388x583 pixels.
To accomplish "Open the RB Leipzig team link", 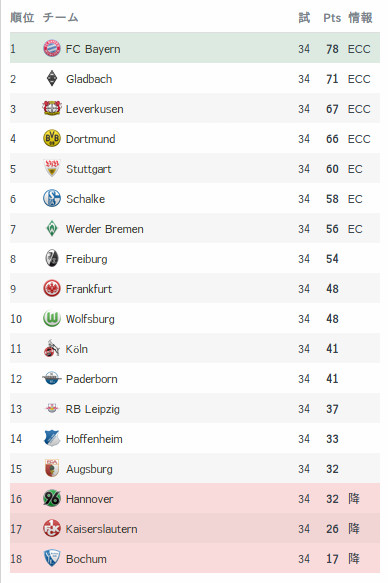I will [x=93, y=409].
